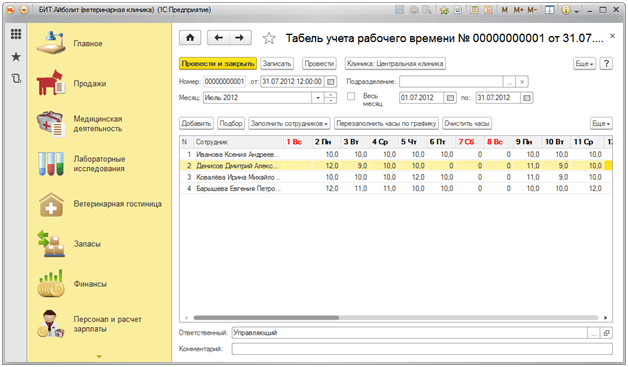
Task: Click the 7 Сб column header
Action: [x=469, y=142]
